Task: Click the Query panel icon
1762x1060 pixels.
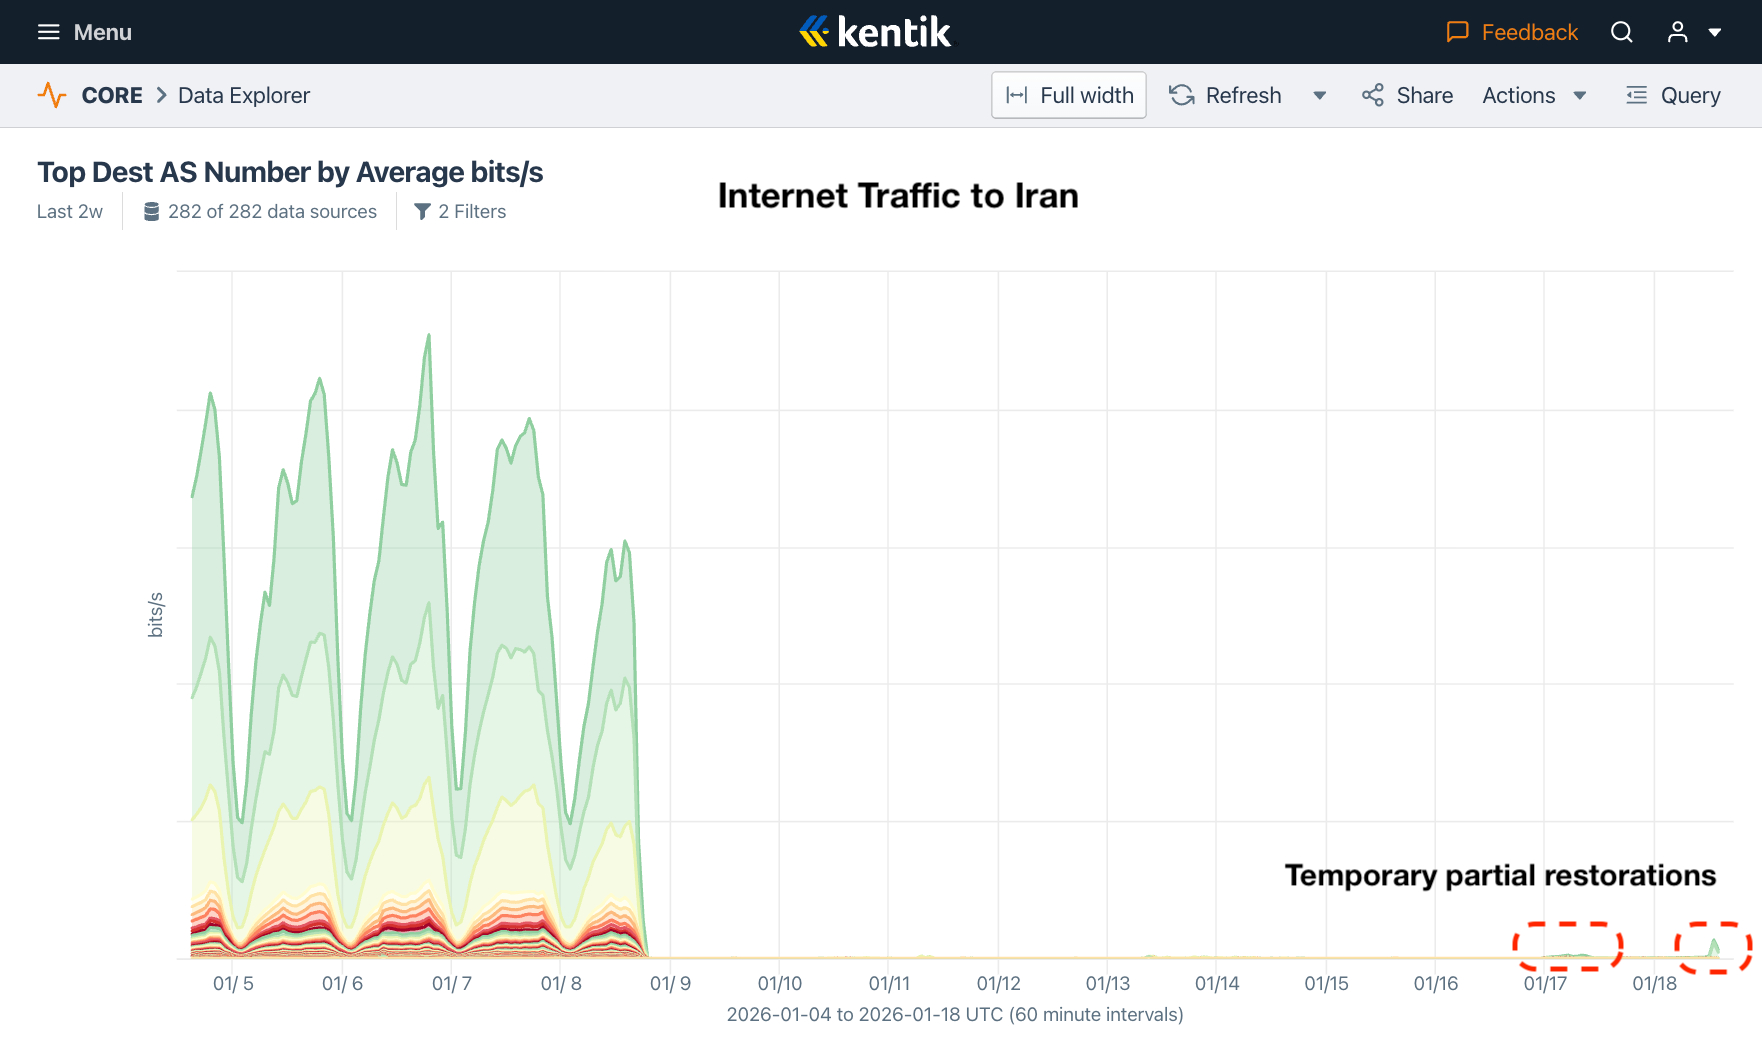Action: tap(1636, 95)
